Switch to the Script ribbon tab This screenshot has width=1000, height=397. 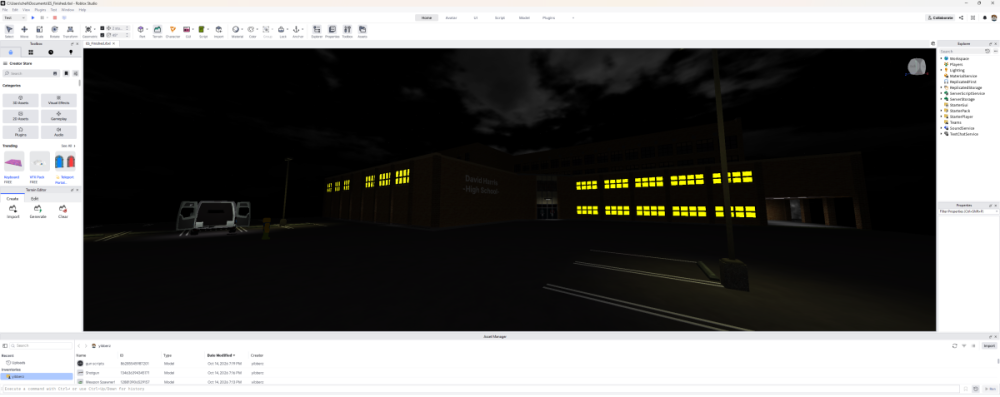(500, 18)
